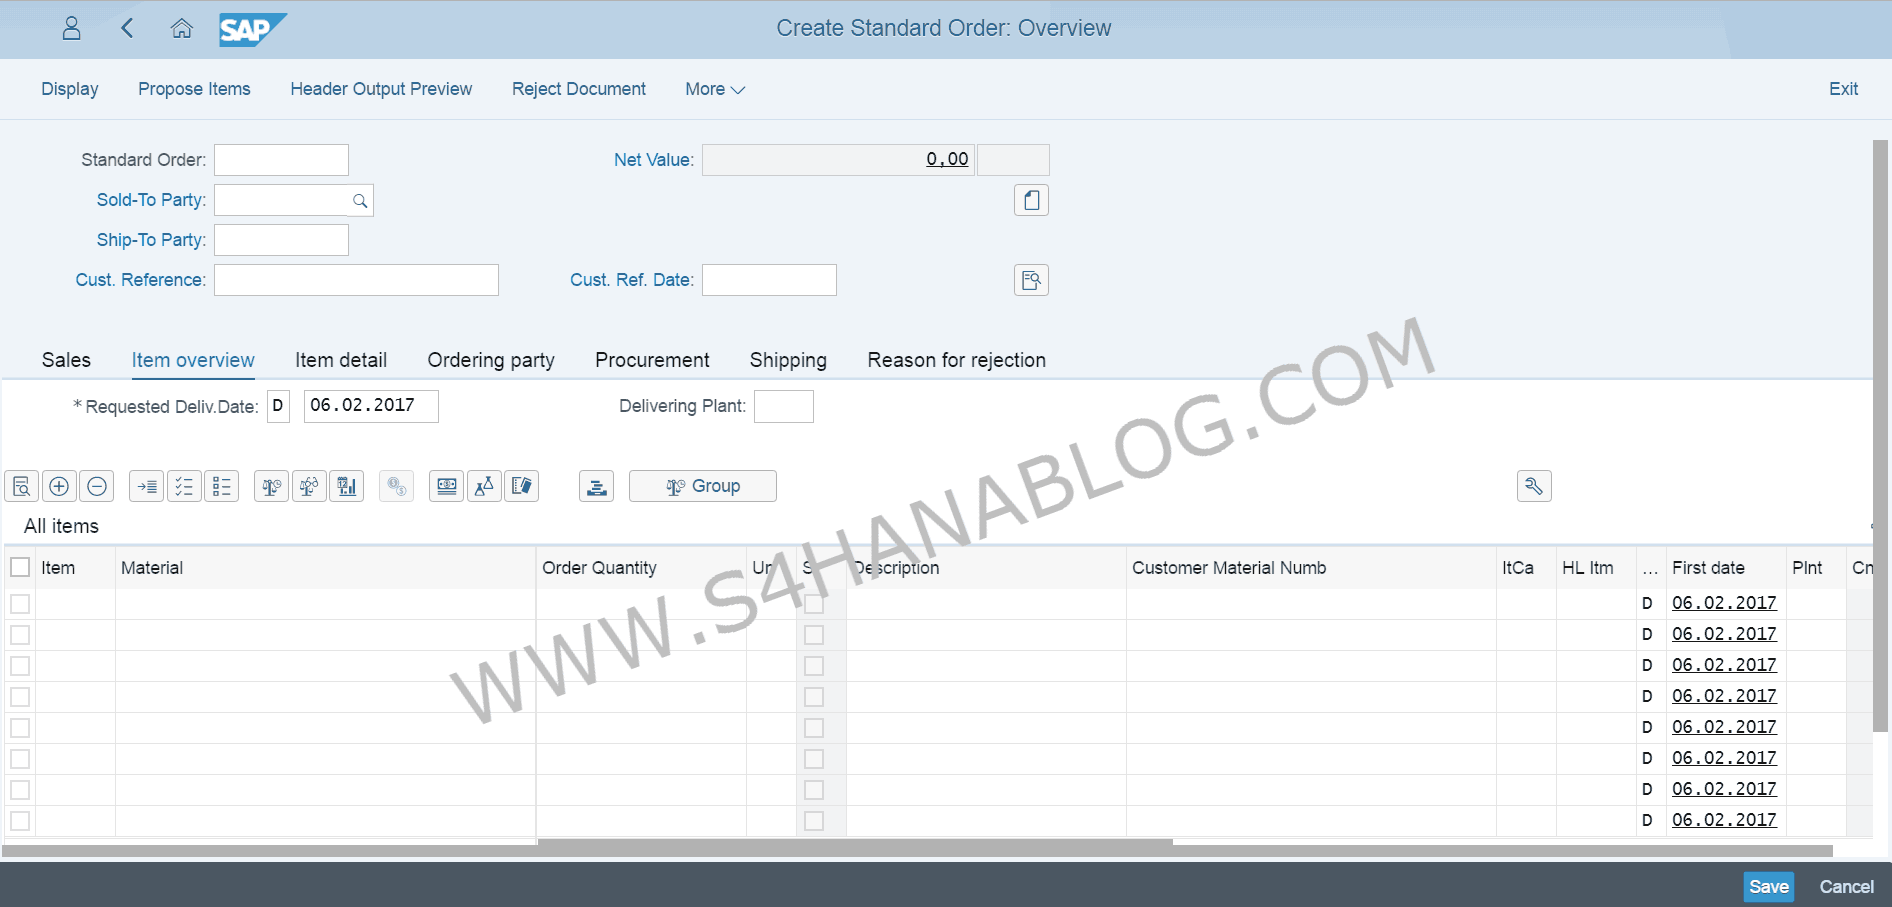This screenshot has width=1892, height=907.
Task: Add a row with the plus icon
Action: point(59,487)
